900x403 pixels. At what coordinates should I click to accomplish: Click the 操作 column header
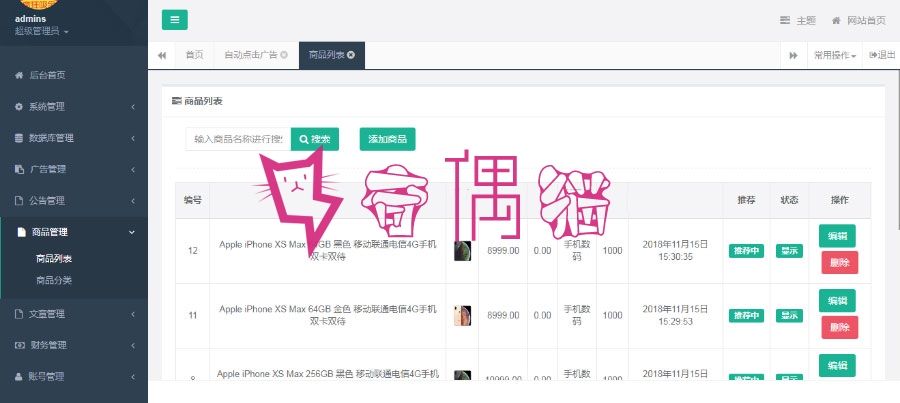[x=840, y=200]
